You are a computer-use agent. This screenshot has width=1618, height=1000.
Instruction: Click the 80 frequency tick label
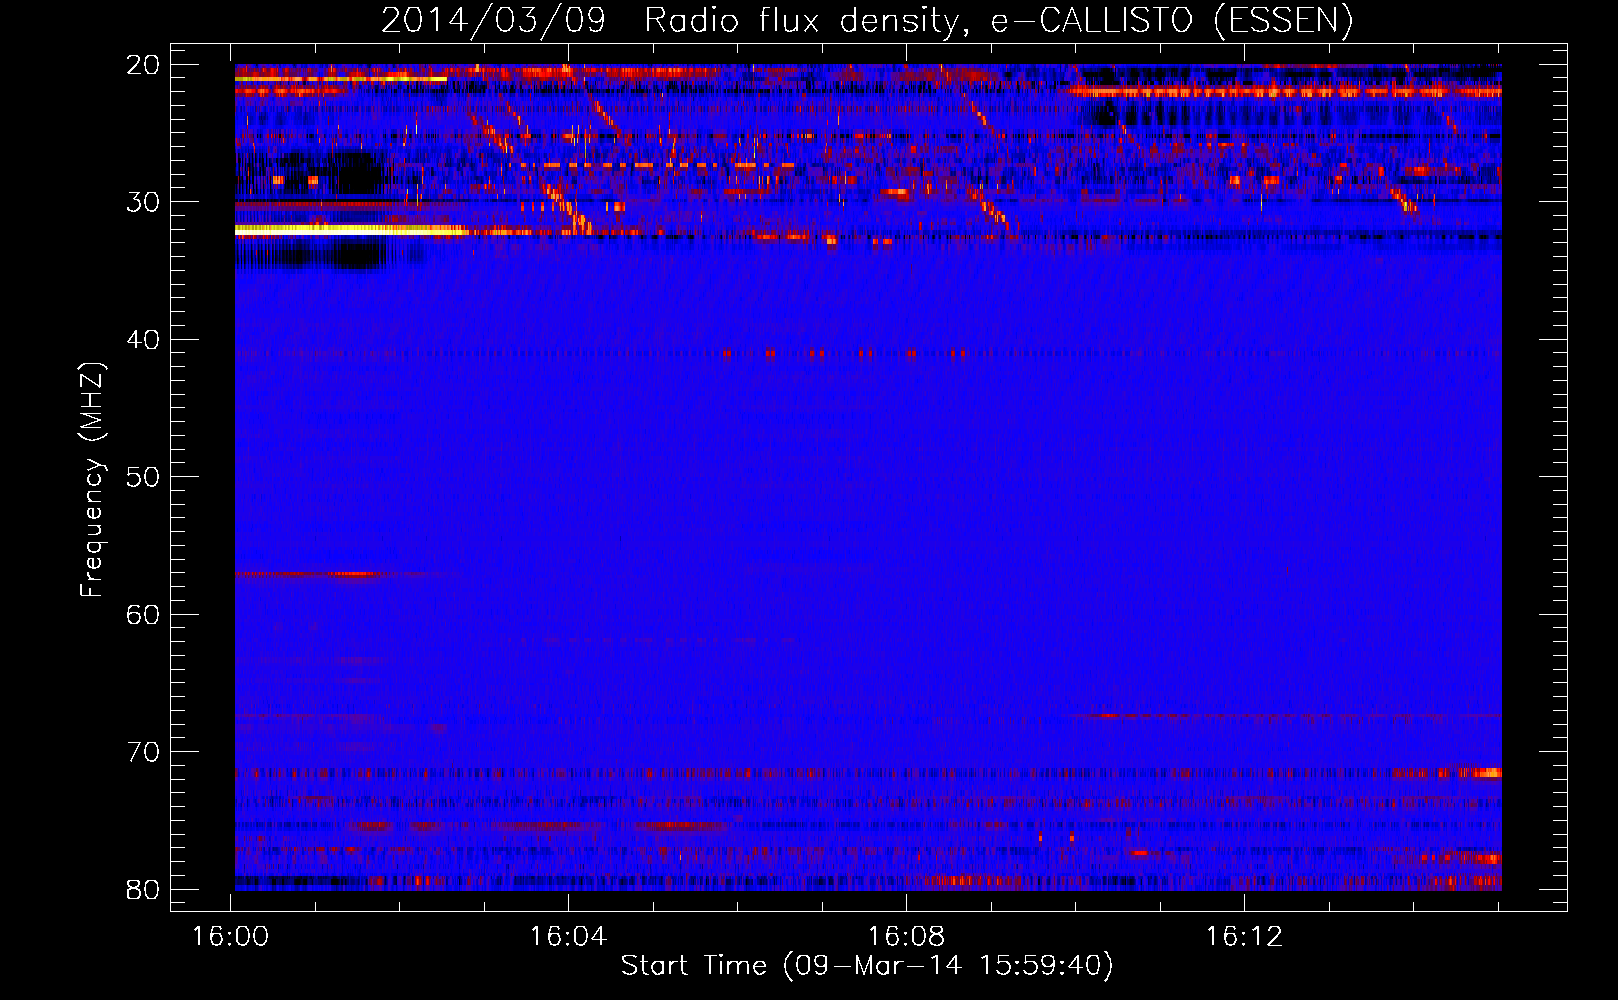pos(143,890)
